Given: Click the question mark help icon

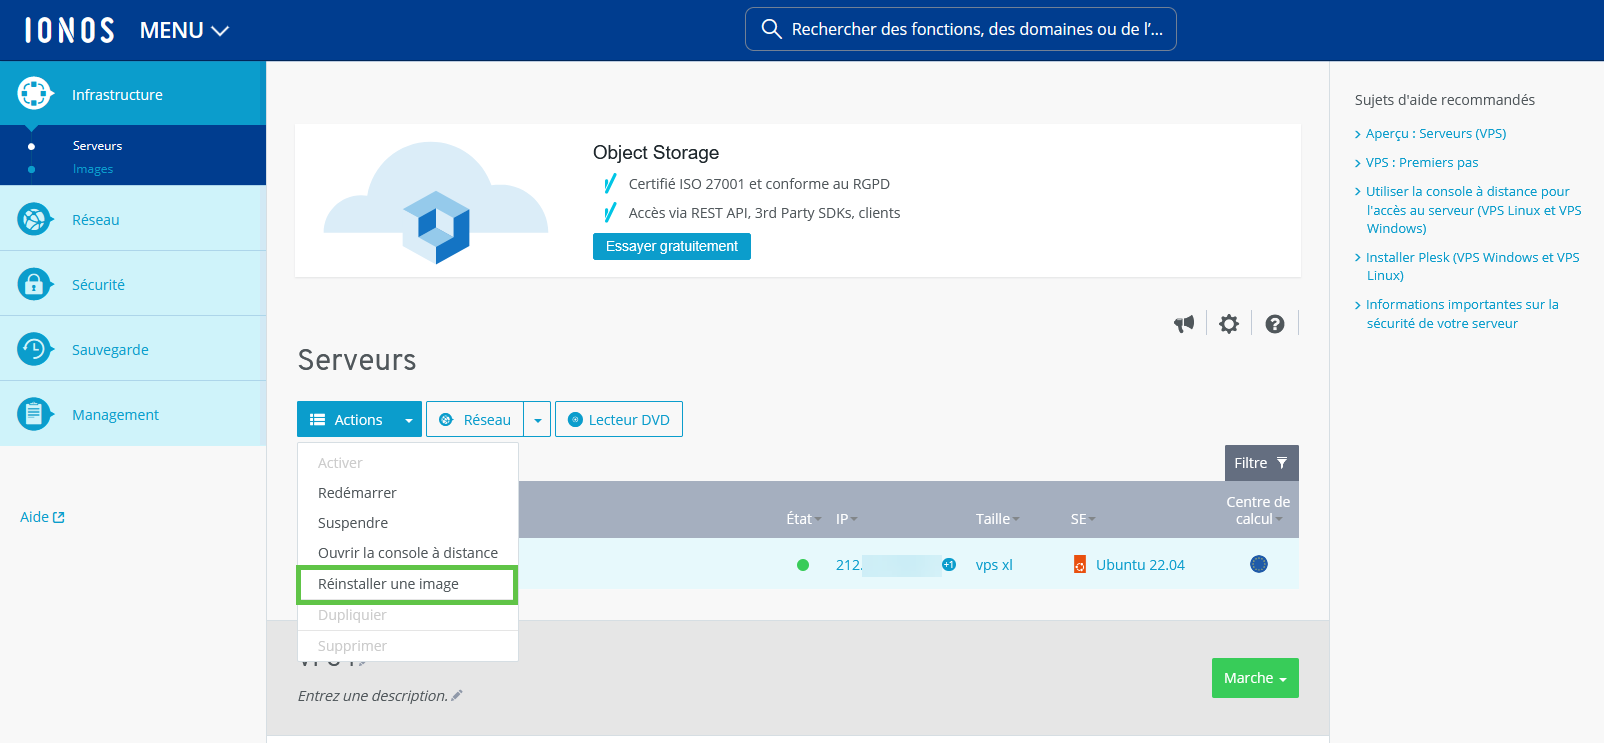Looking at the screenshot, I should (x=1274, y=324).
